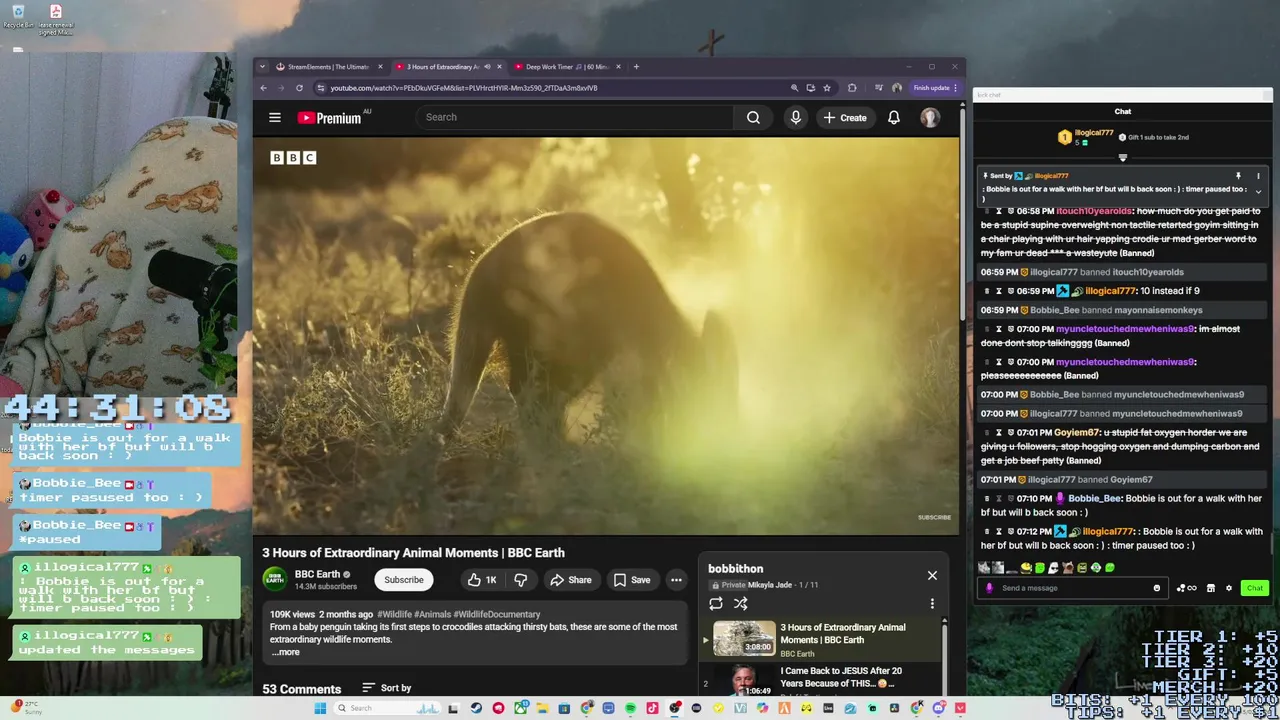Toggle playlist shuffle
The width and height of the screenshot is (1280, 720).
click(x=741, y=604)
